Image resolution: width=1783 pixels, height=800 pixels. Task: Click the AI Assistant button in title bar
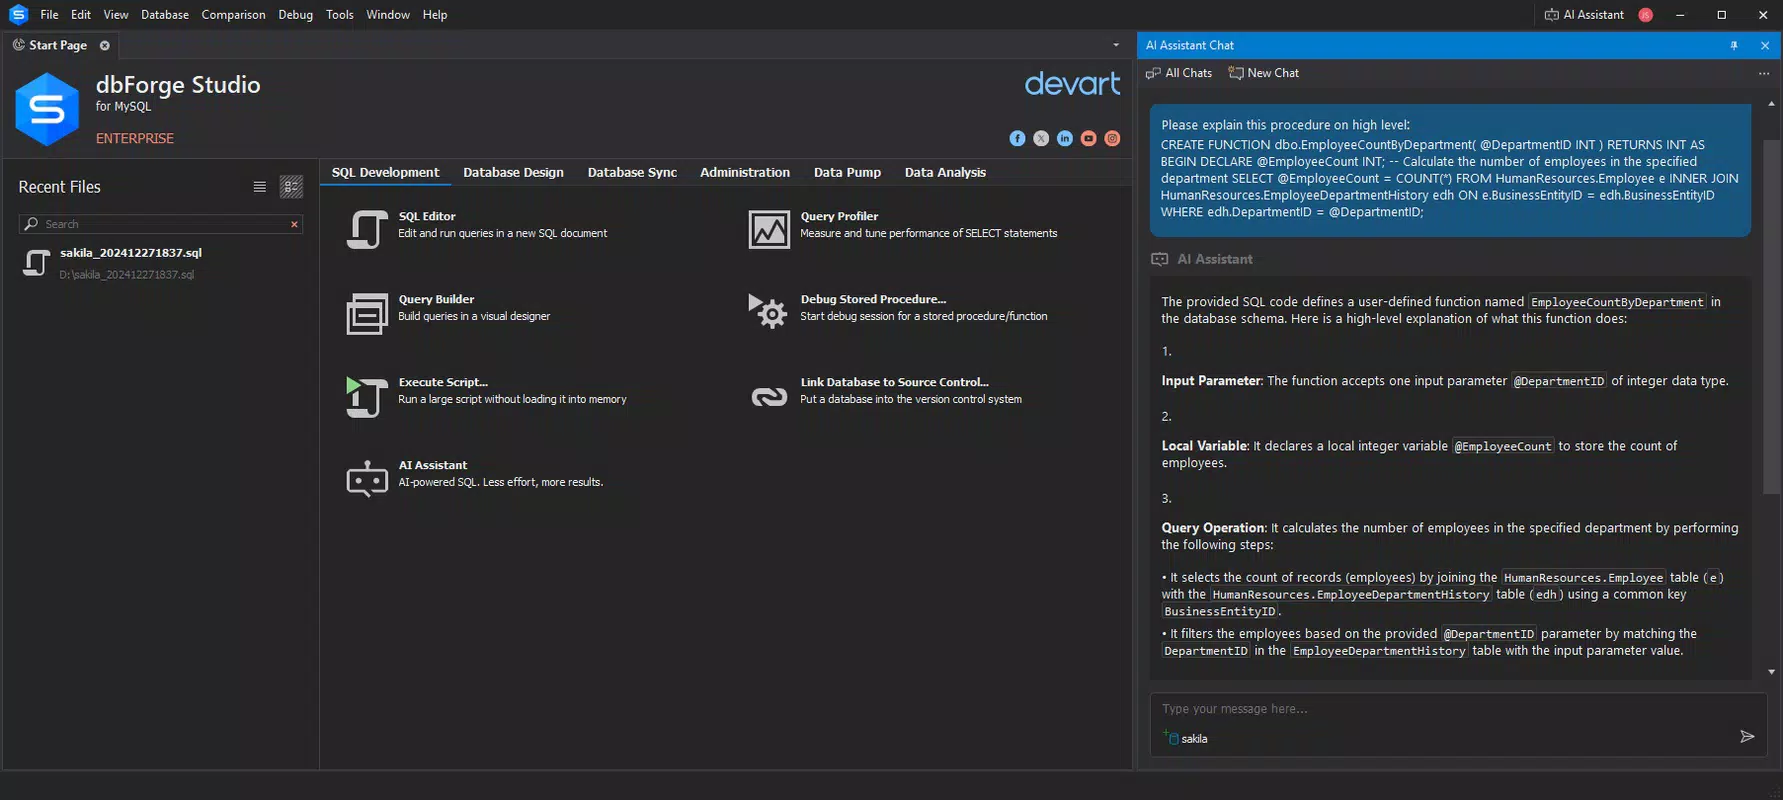point(1584,15)
